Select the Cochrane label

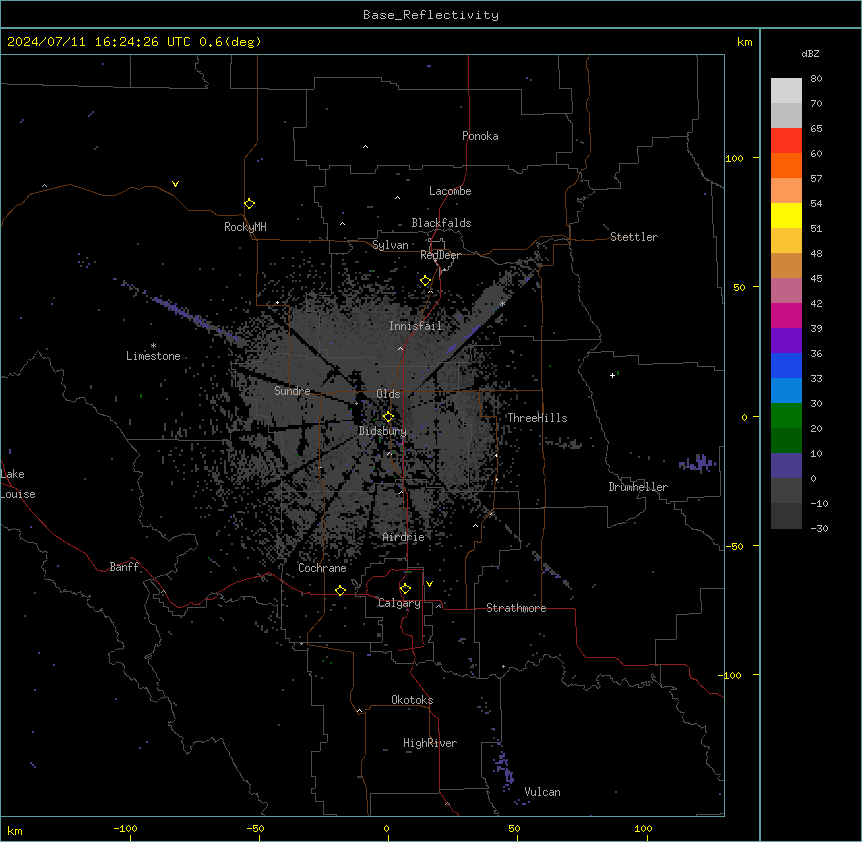[x=322, y=568]
